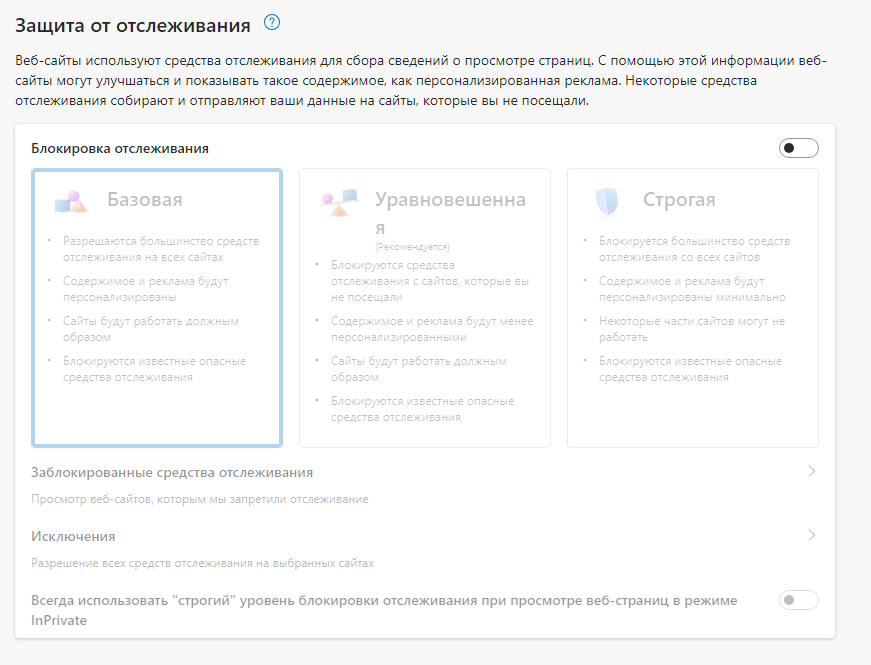Select the Базовая protection card
Viewport: 871px width, 665px height.
tap(157, 307)
